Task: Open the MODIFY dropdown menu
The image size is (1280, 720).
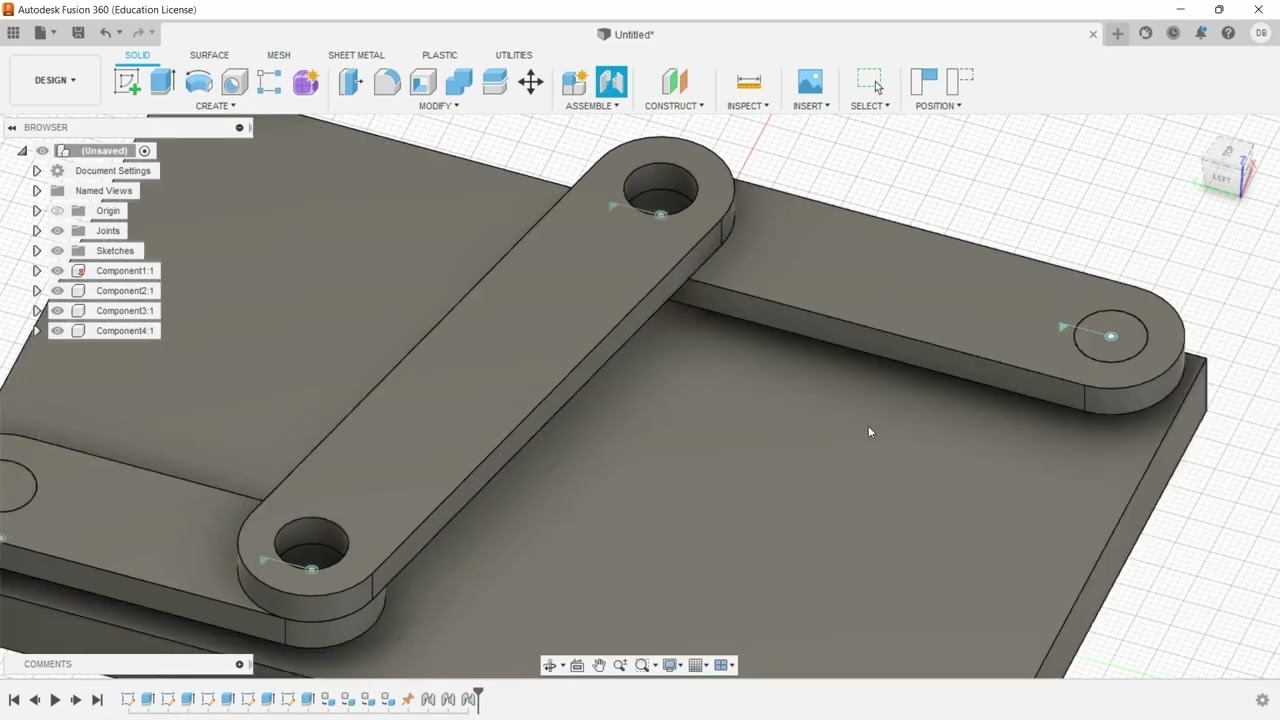Action: click(x=438, y=106)
